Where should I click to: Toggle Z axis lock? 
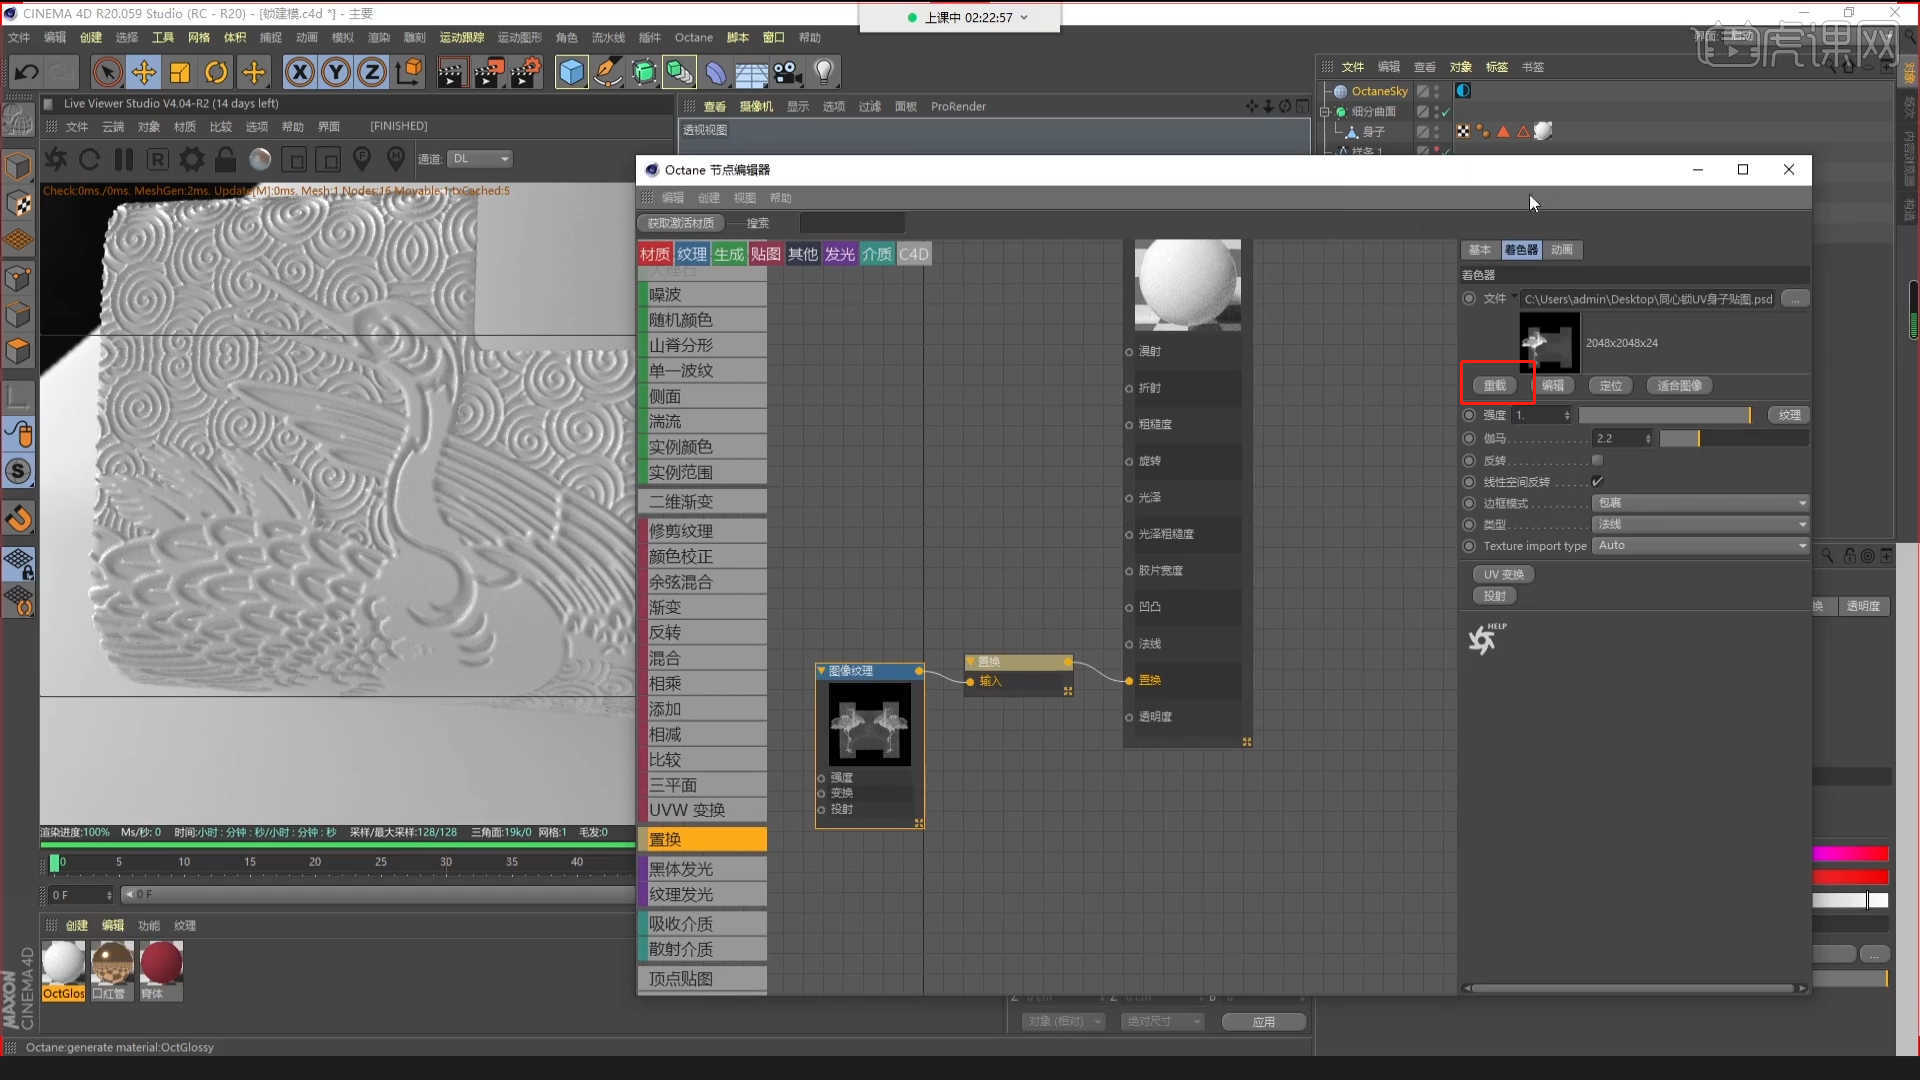pyautogui.click(x=372, y=72)
